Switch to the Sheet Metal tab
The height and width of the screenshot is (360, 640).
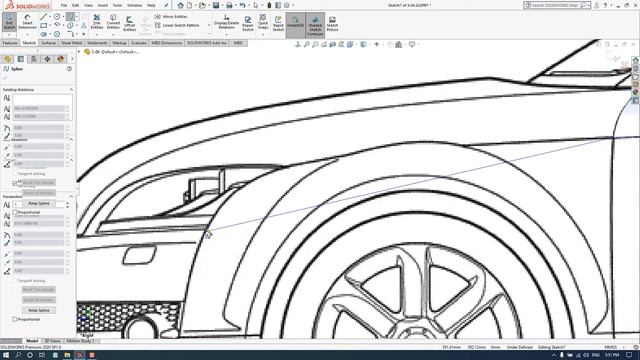(x=71, y=43)
